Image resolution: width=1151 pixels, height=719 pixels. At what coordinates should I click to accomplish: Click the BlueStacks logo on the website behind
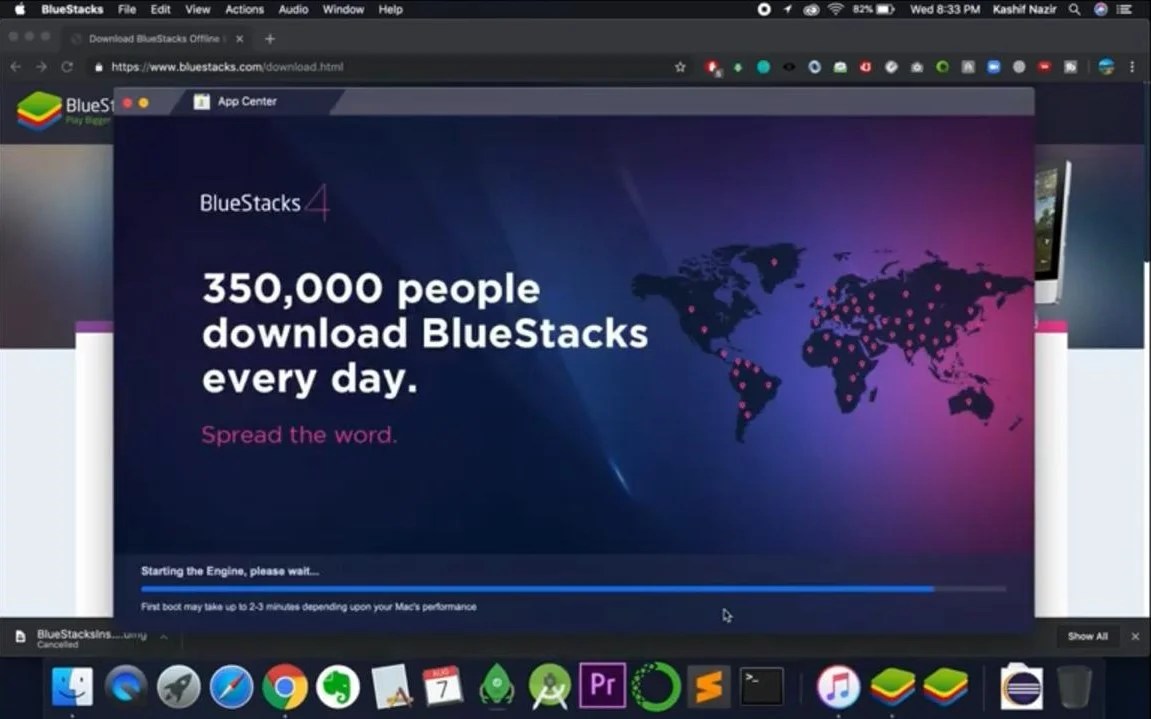pos(65,110)
